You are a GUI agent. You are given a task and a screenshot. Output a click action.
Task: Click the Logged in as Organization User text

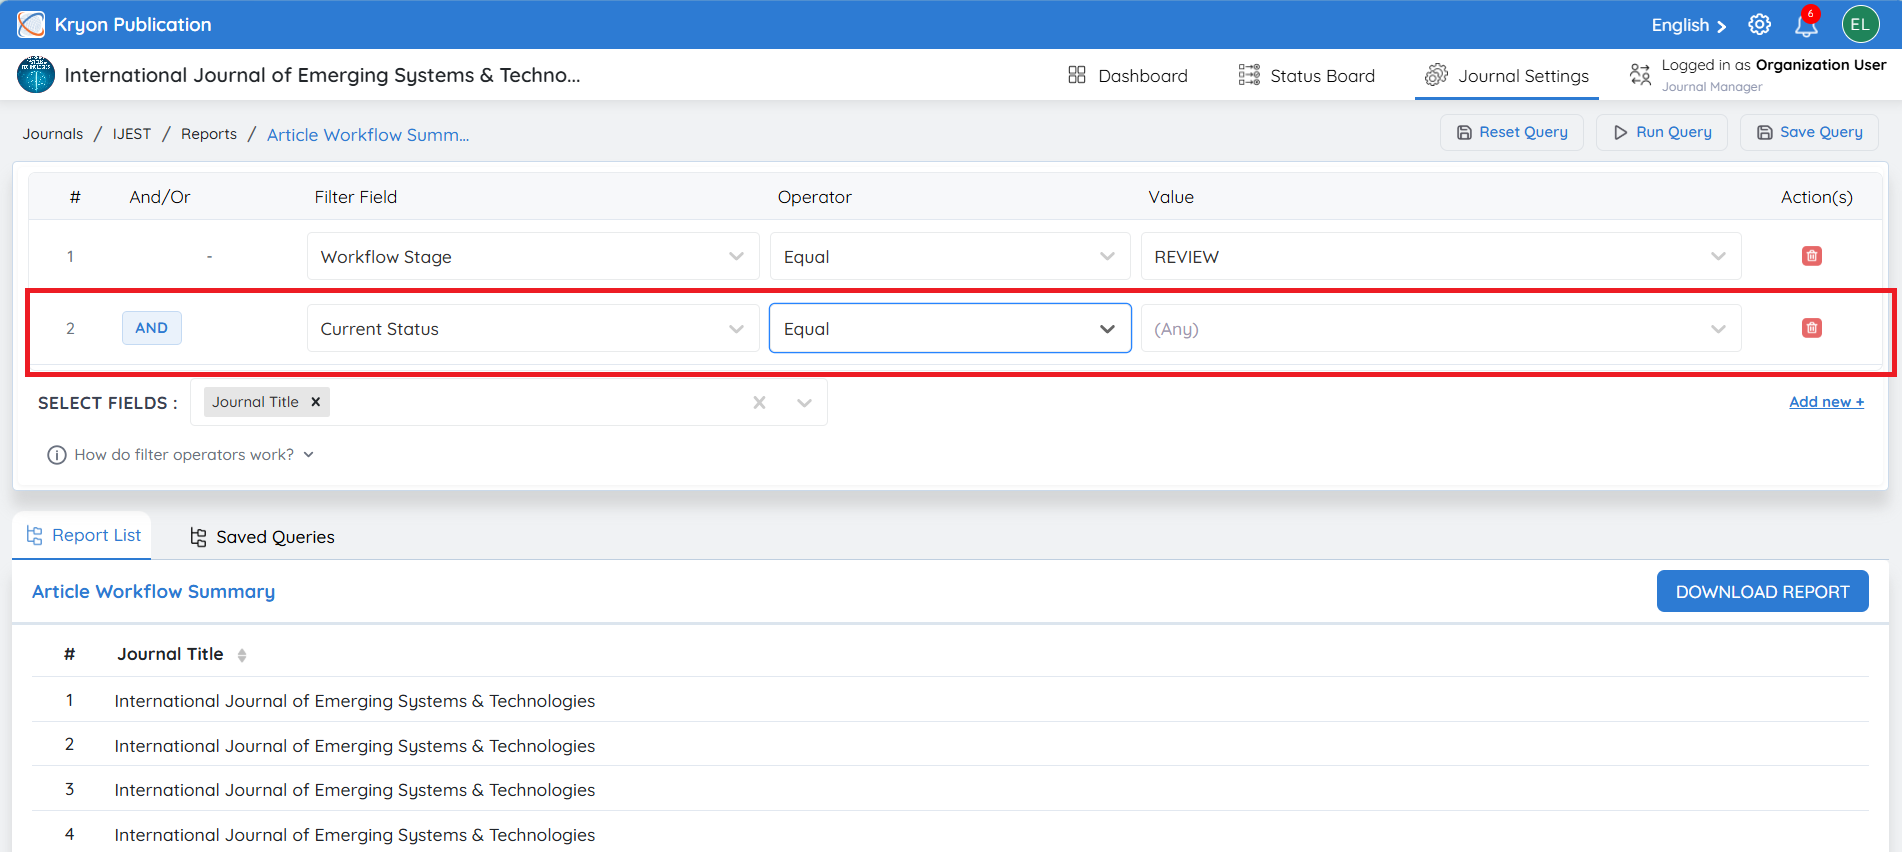1774,65
